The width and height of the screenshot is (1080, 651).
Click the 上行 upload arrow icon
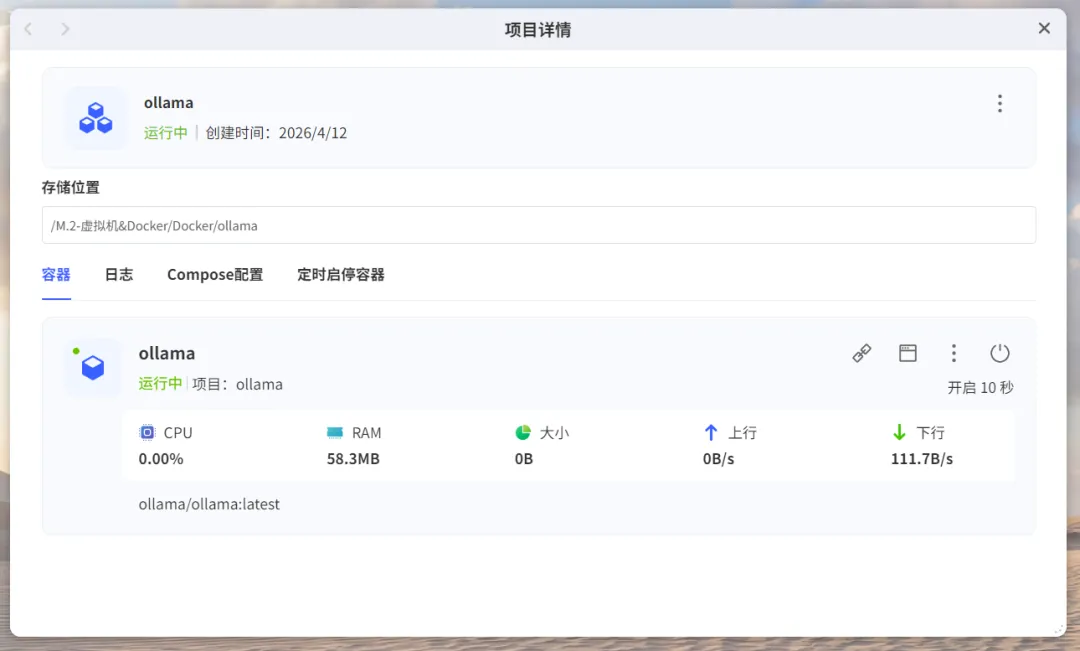[x=711, y=433]
